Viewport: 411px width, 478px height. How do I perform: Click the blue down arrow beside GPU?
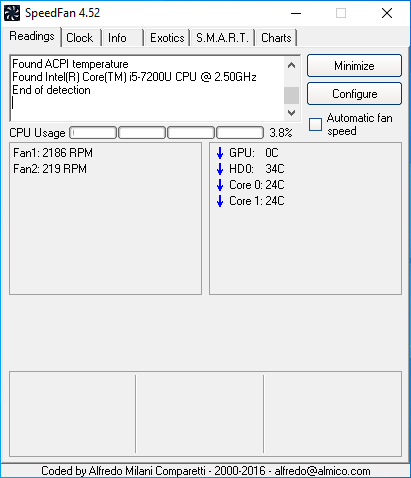coord(220,153)
